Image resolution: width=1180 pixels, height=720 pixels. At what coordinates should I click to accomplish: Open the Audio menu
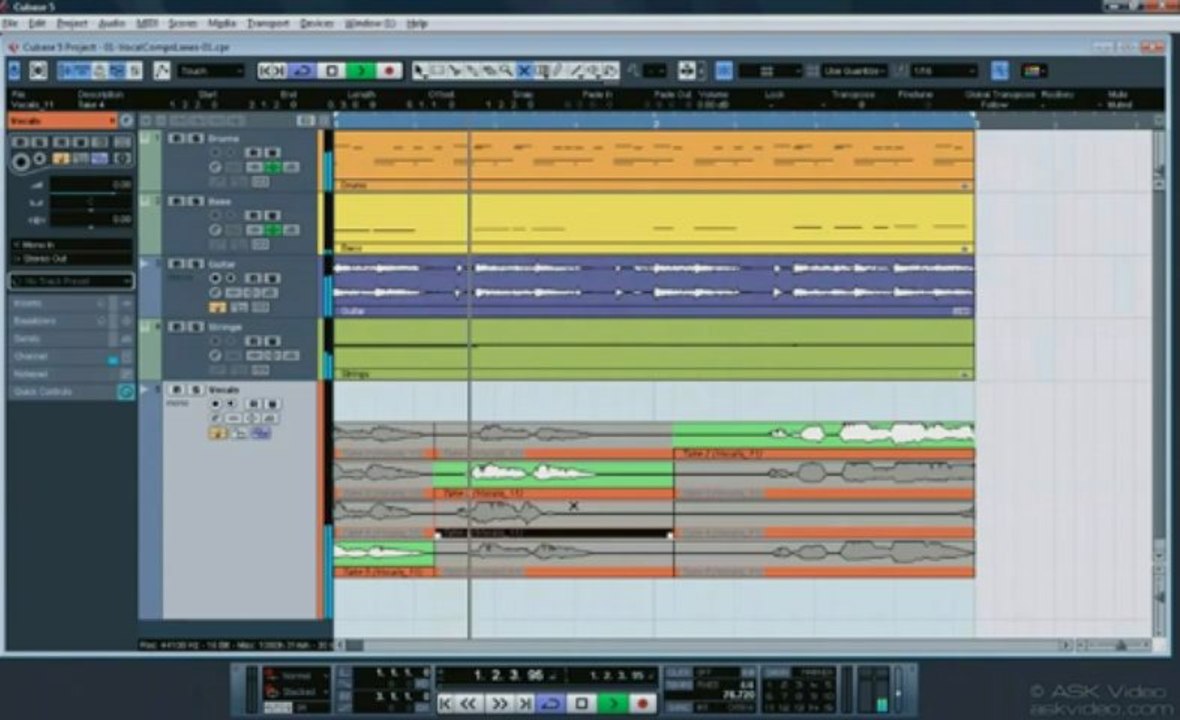click(x=111, y=23)
